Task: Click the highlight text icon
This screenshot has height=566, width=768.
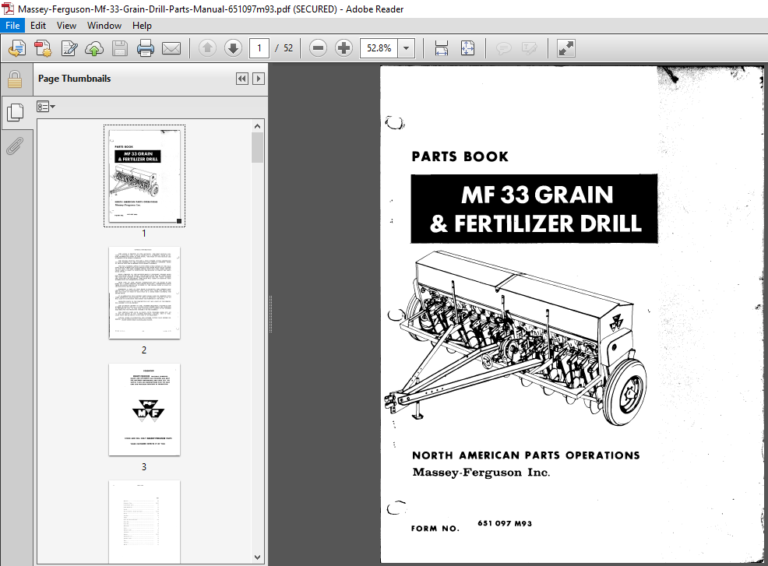Action: 529,48
